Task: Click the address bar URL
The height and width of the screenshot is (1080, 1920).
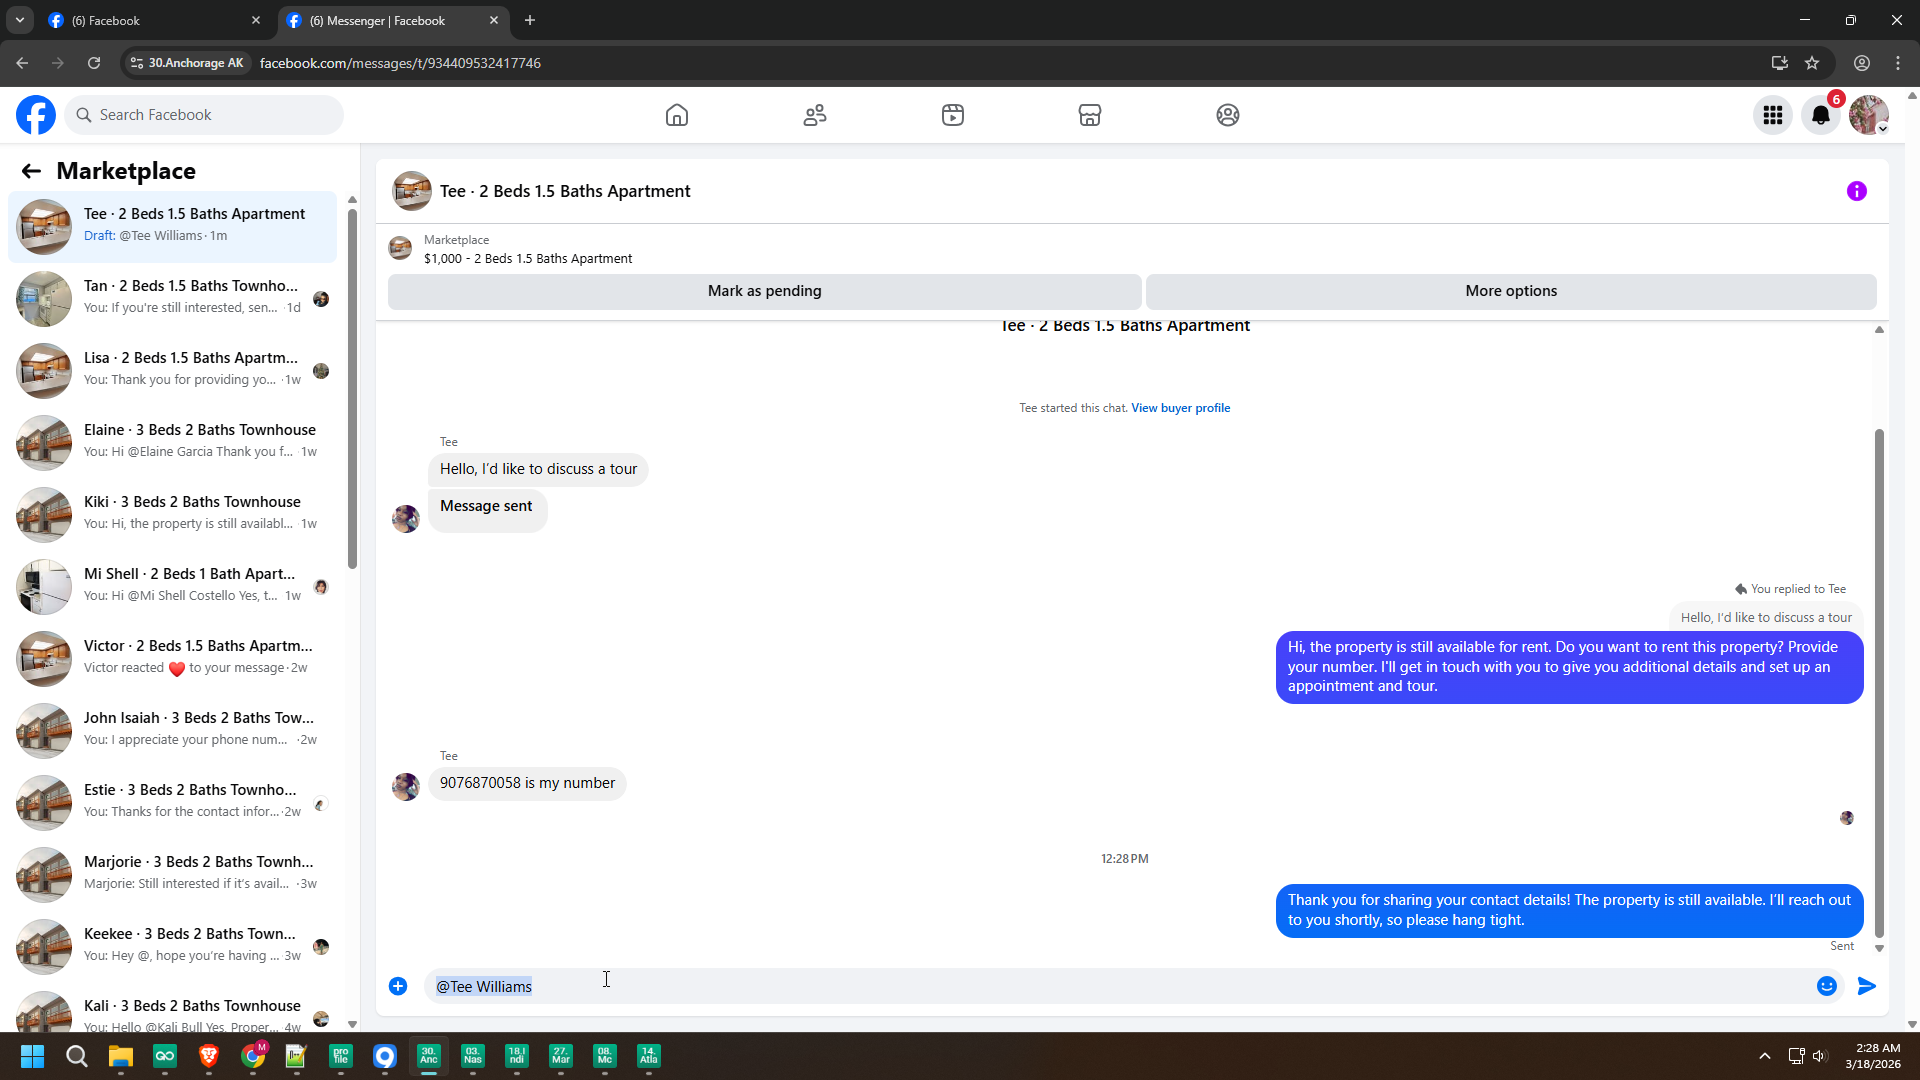Action: 400,63
